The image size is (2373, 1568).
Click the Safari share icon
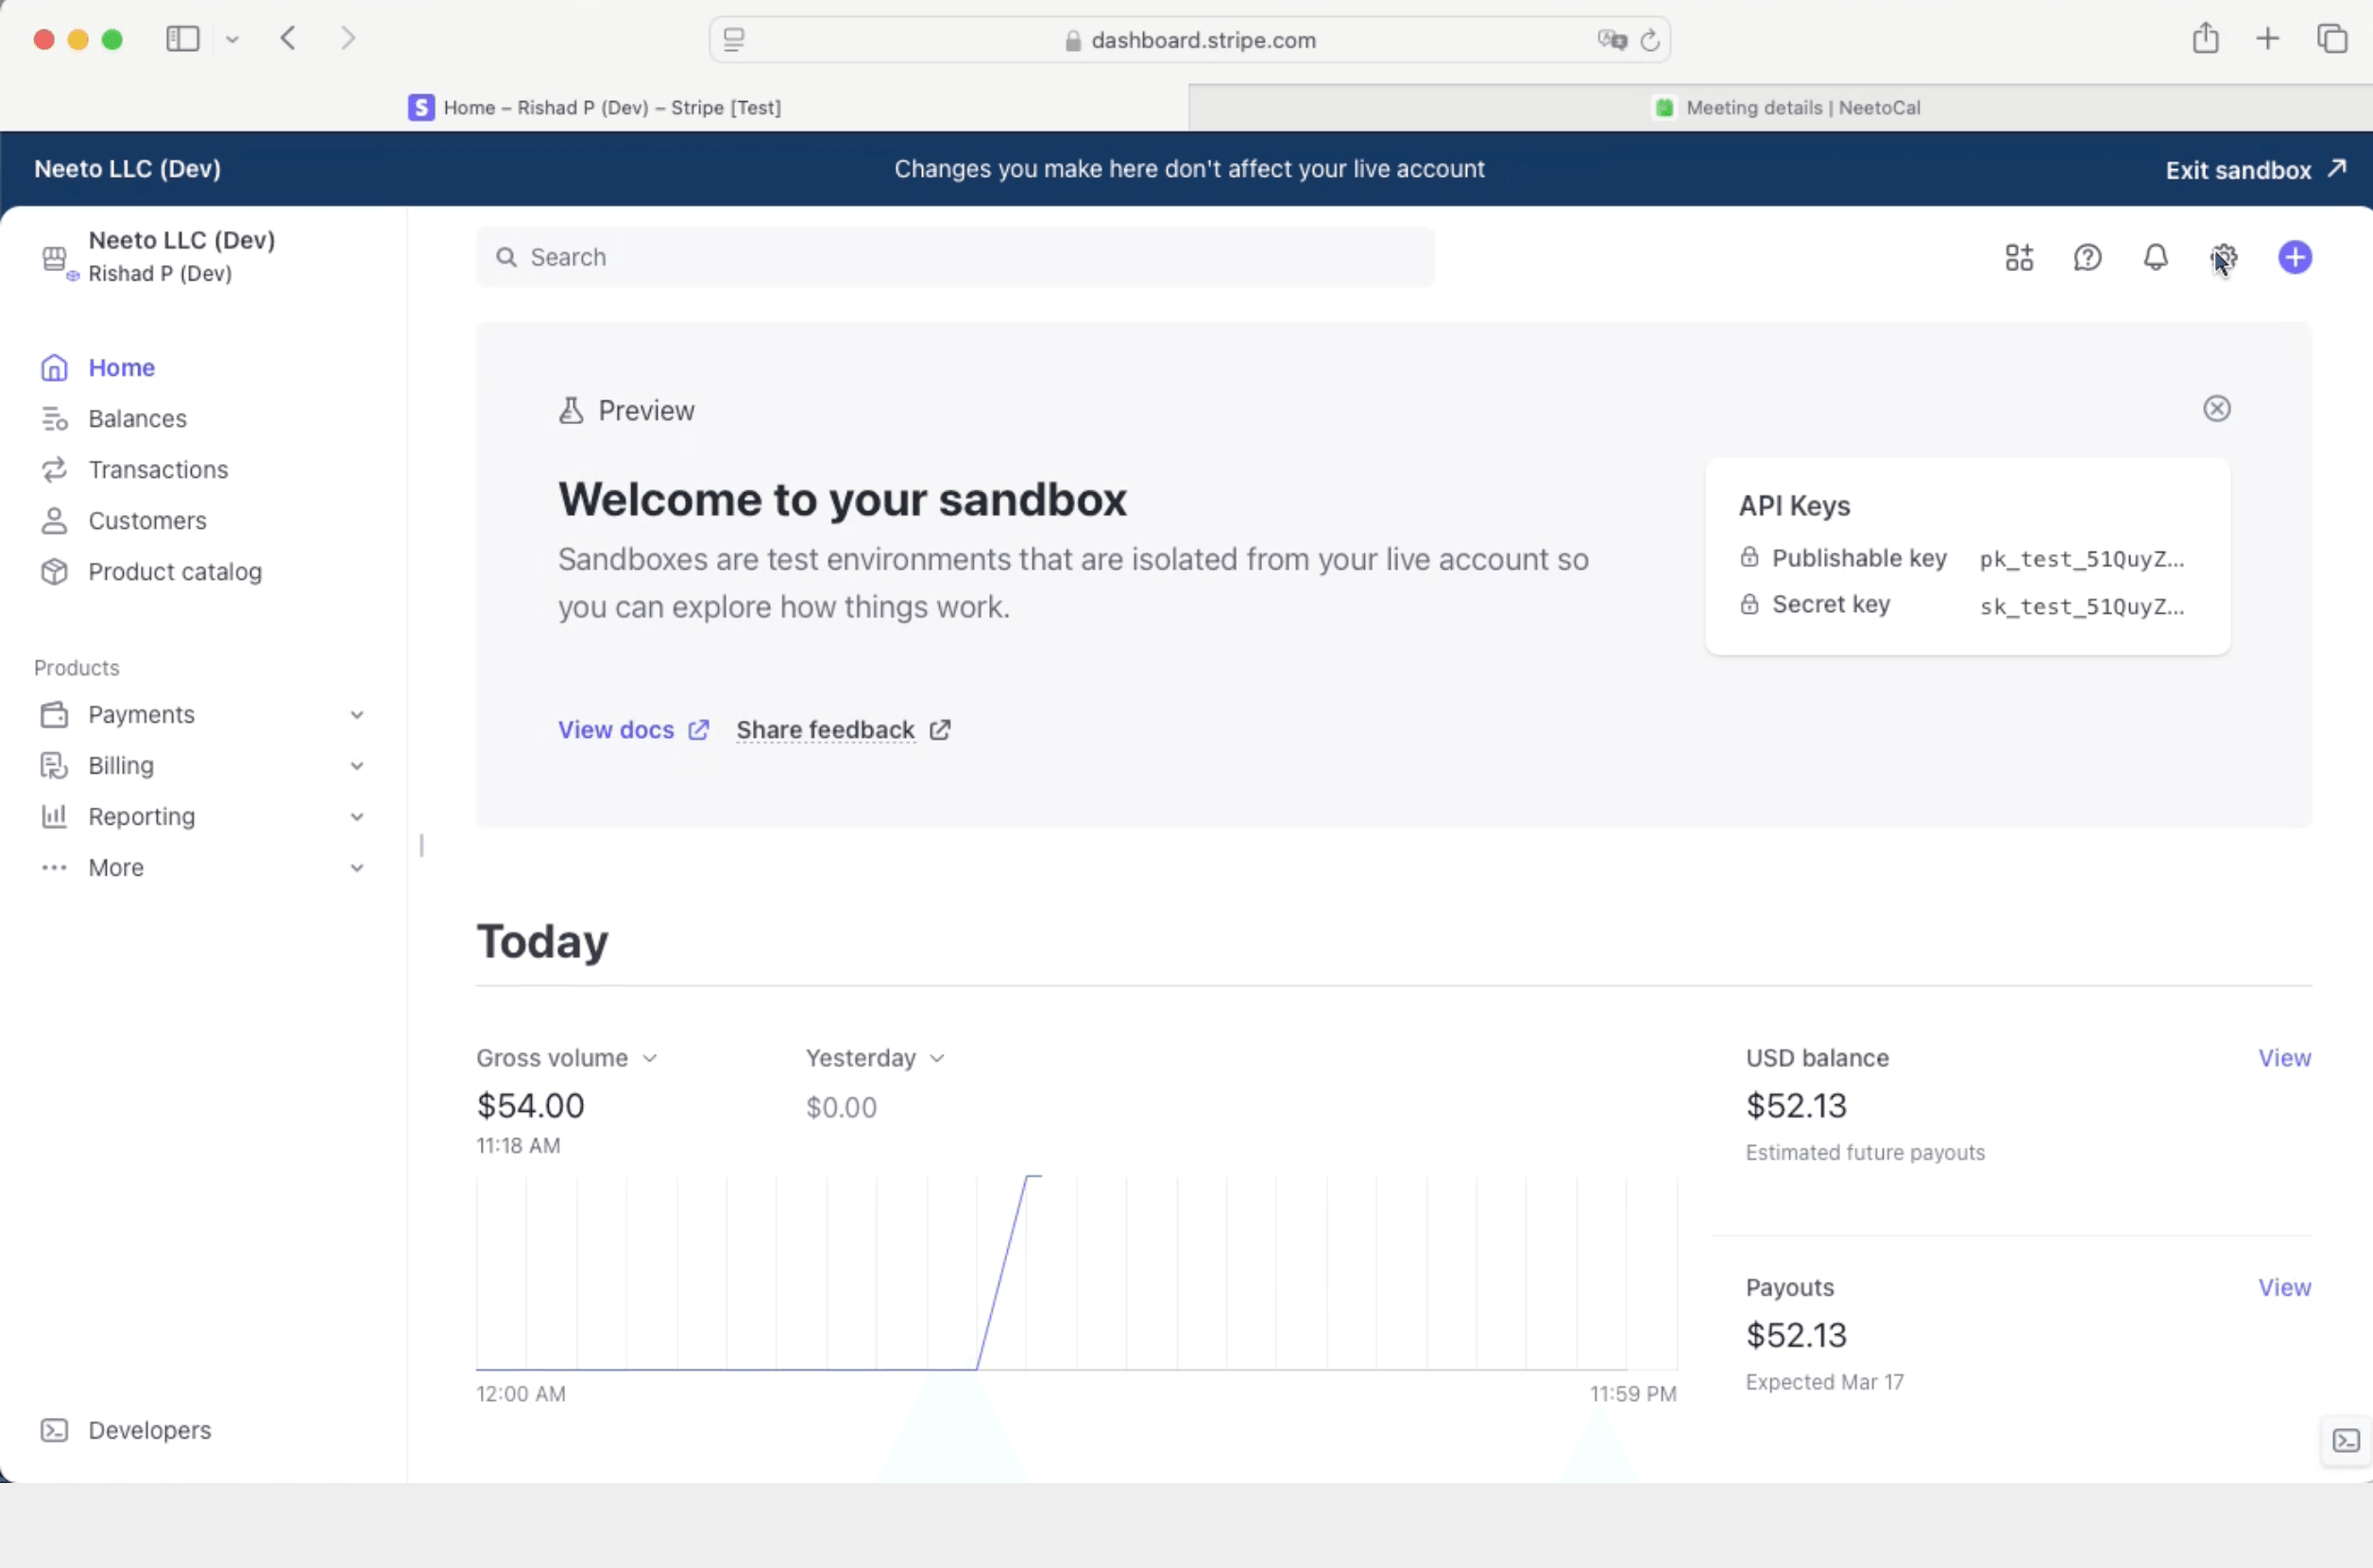(x=2205, y=38)
